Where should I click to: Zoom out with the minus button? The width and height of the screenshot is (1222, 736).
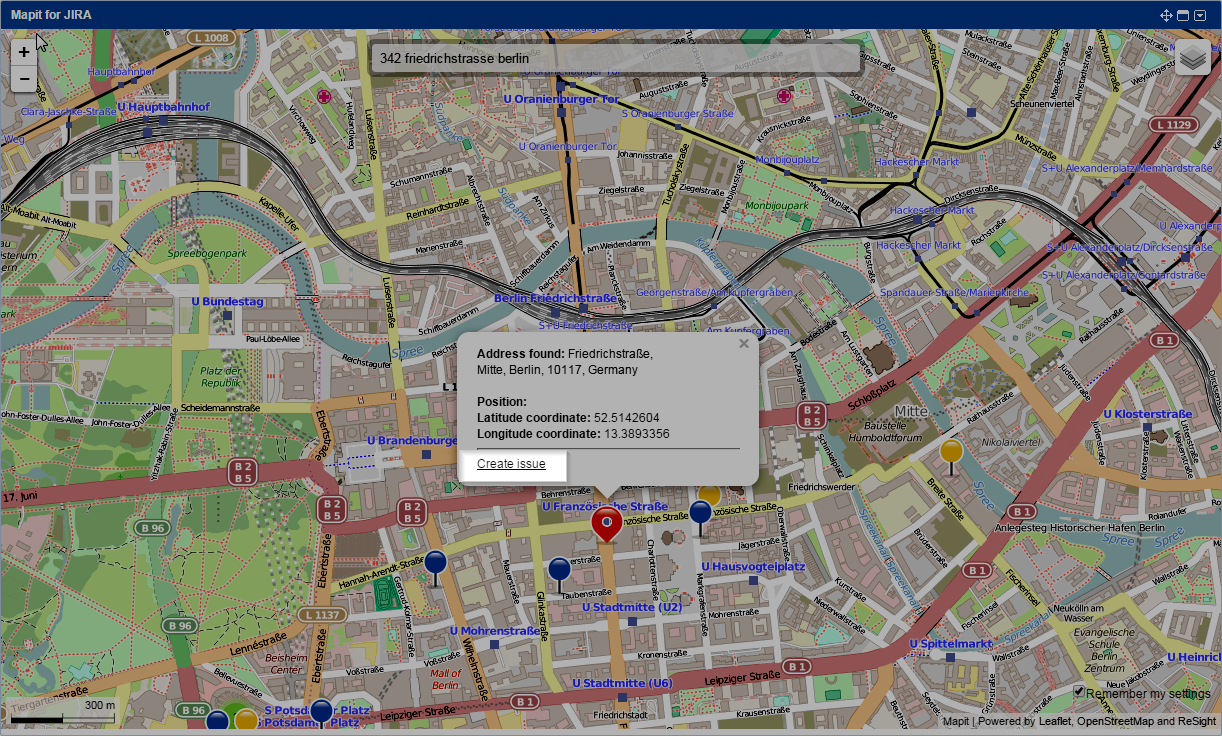tap(24, 79)
